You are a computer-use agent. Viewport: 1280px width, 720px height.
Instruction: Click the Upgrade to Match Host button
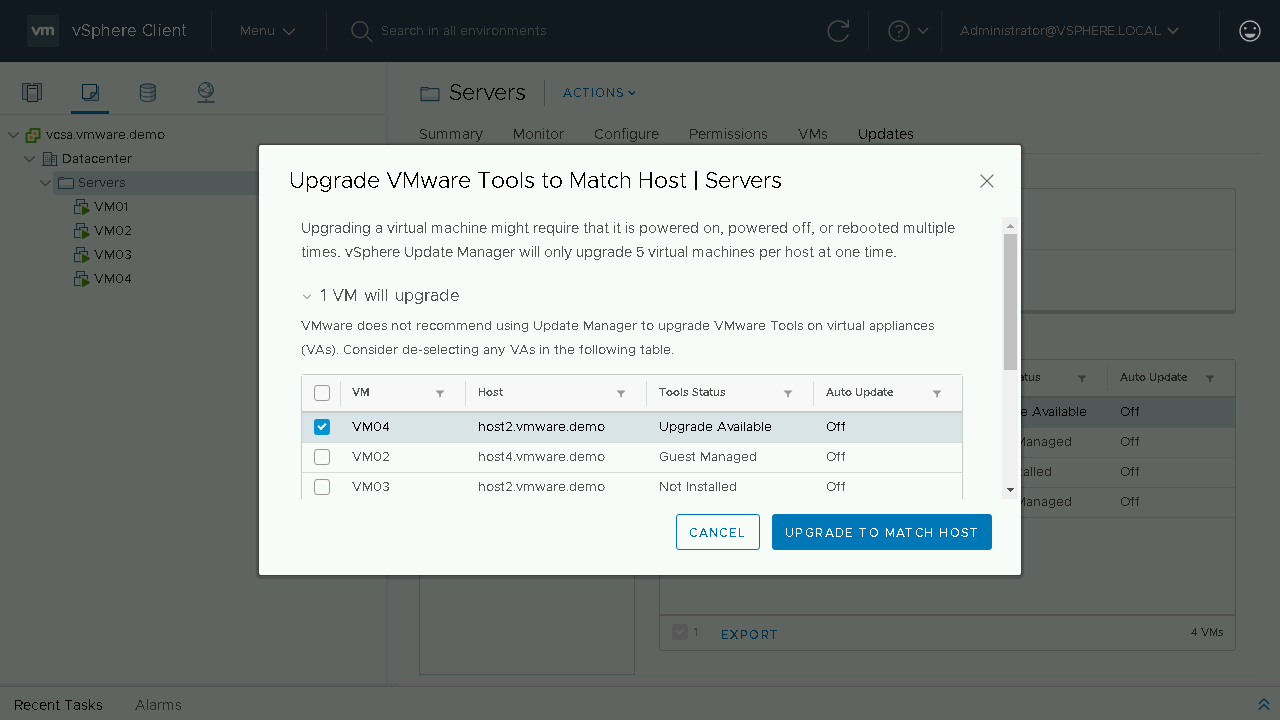(x=881, y=532)
